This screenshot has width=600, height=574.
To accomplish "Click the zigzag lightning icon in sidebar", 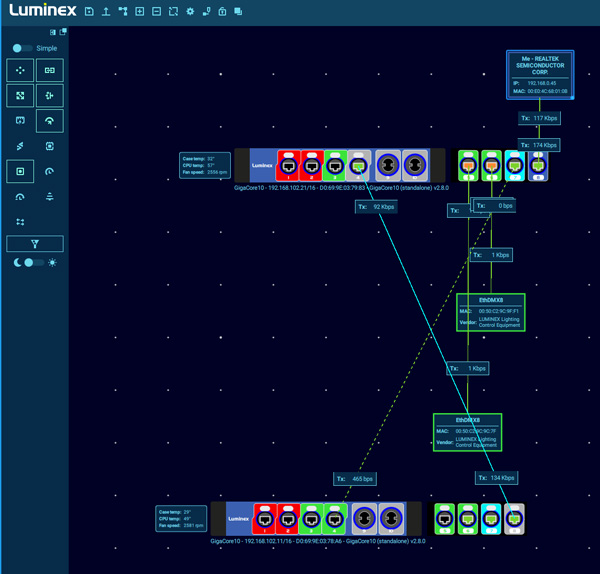I will pyautogui.click(x=20, y=146).
